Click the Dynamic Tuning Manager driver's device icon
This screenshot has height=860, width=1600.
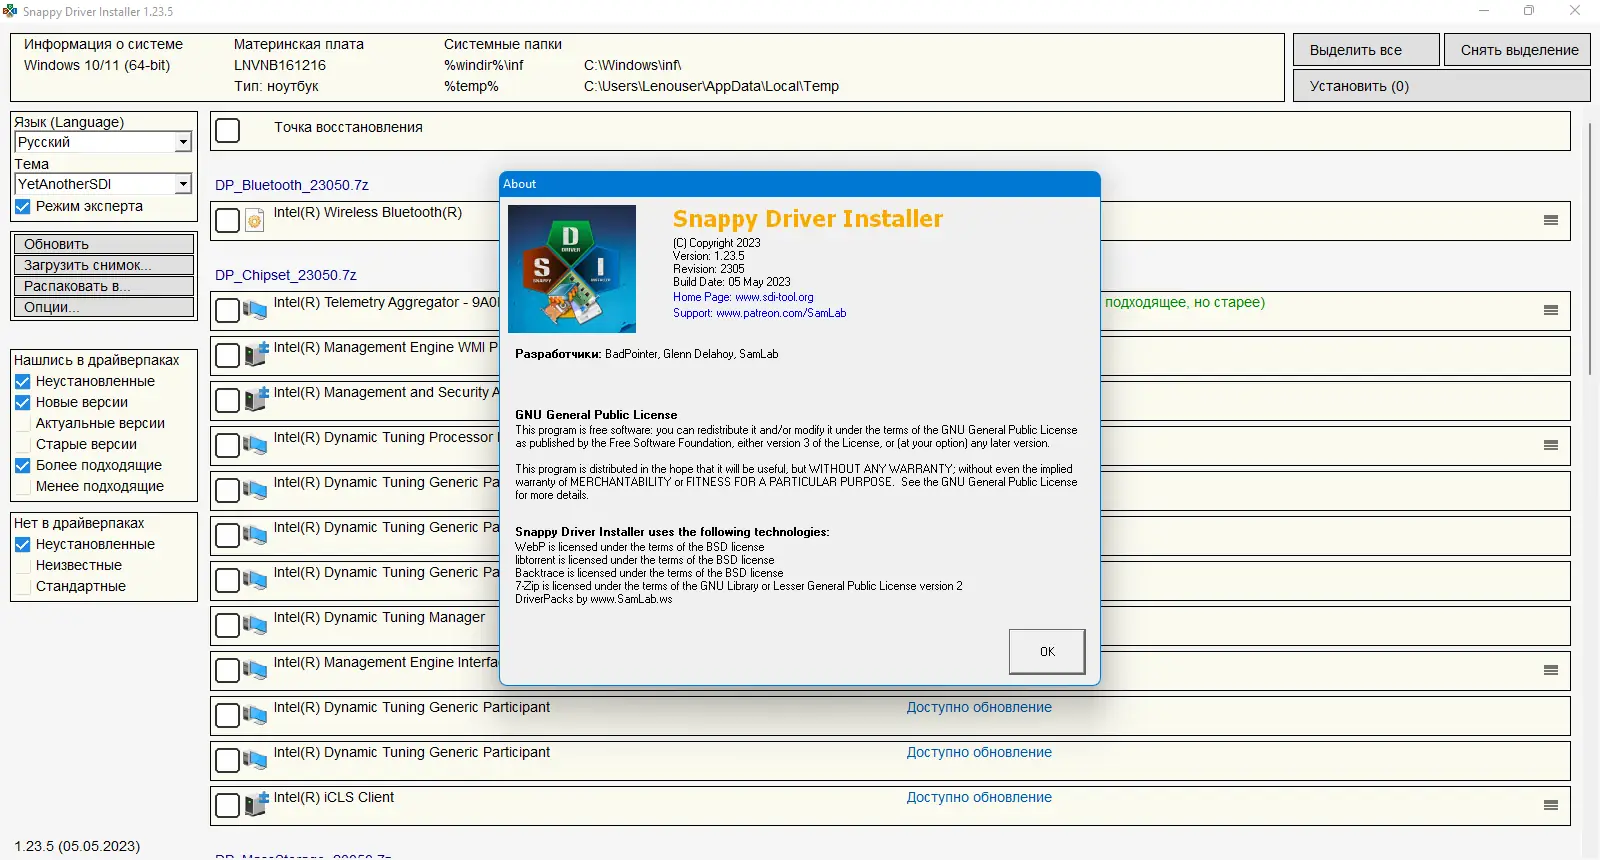click(255, 626)
